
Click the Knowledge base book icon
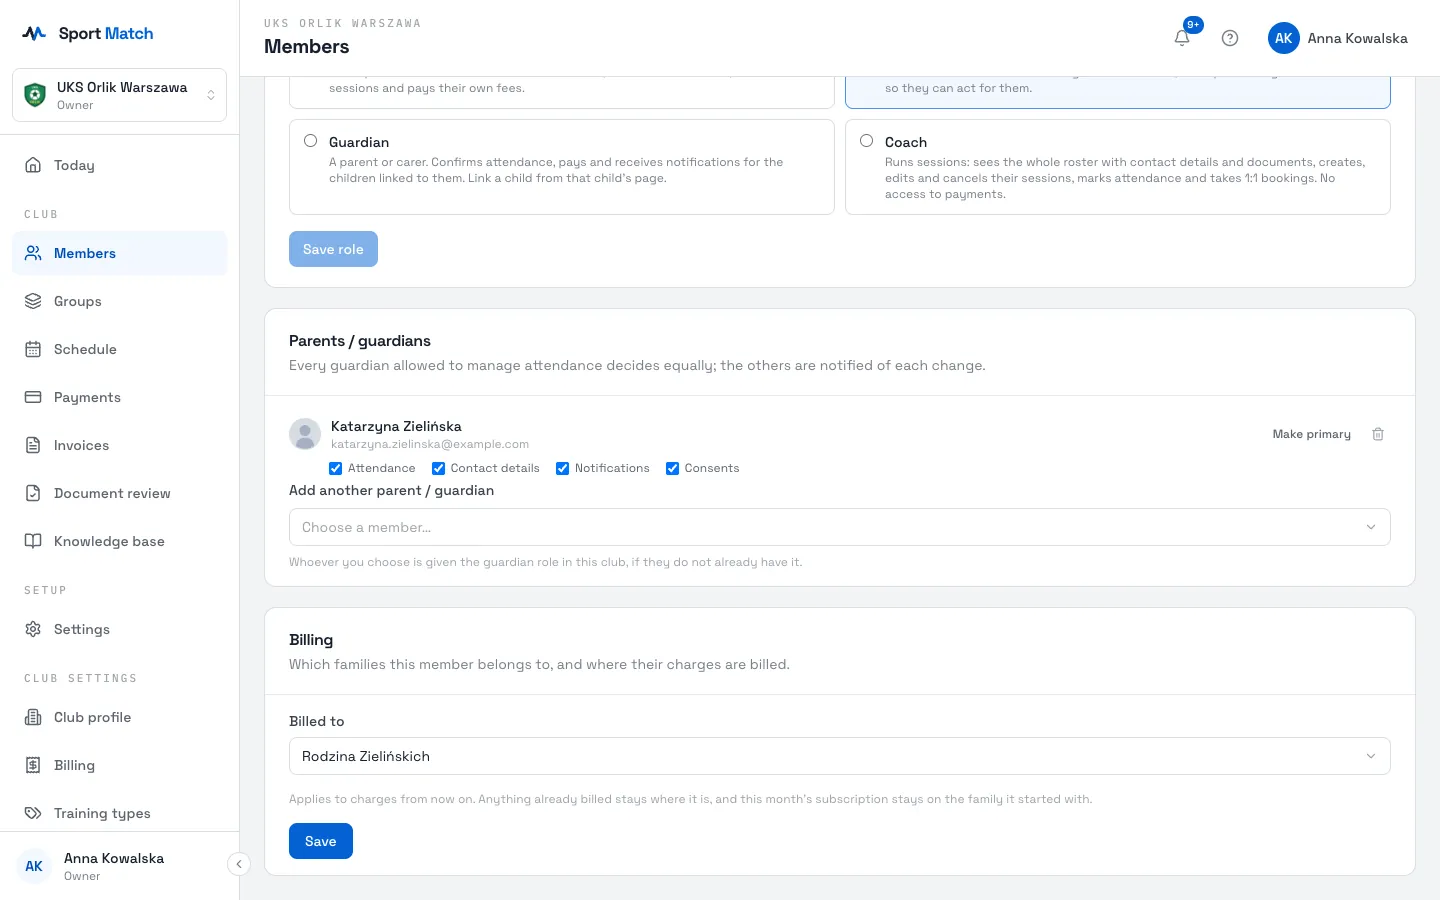(33, 541)
